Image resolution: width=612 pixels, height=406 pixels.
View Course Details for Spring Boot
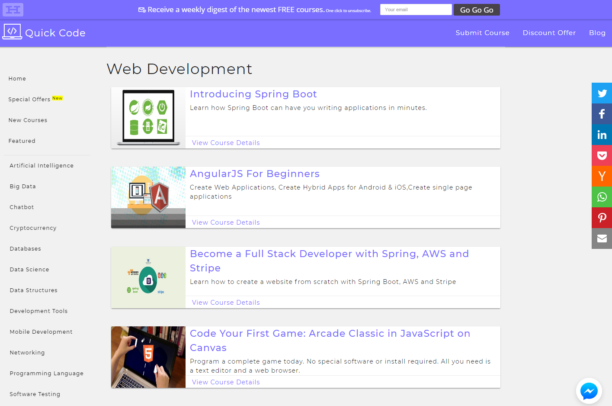click(226, 142)
